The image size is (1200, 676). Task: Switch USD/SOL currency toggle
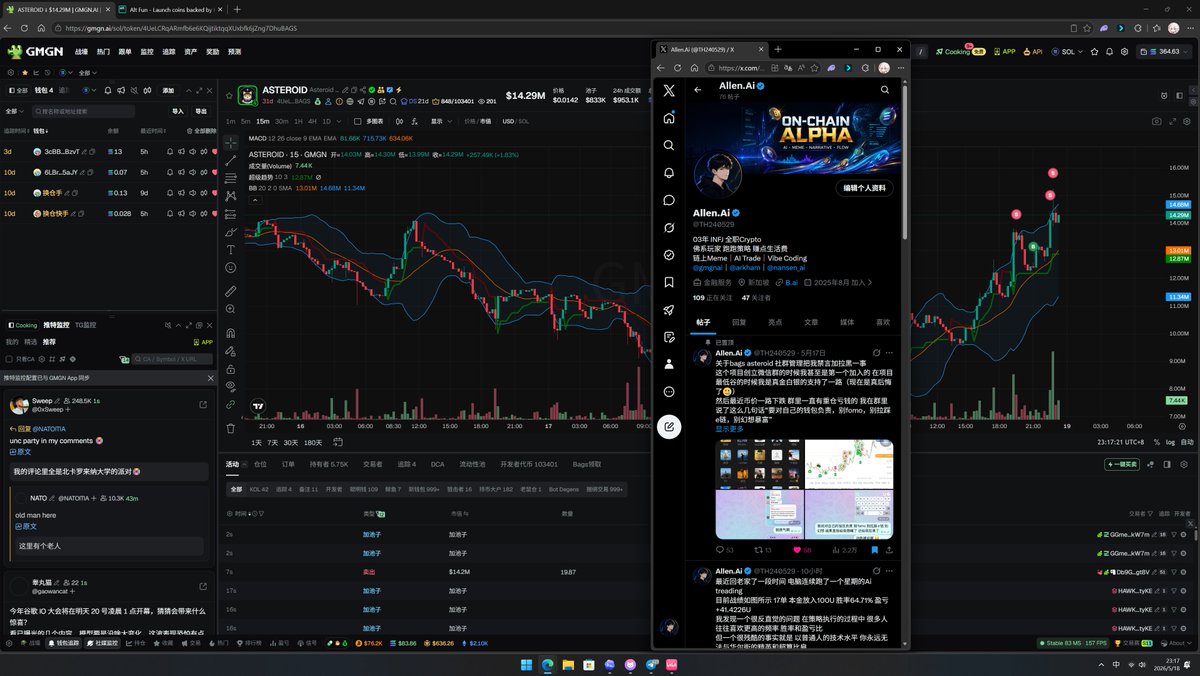[x=515, y=121]
